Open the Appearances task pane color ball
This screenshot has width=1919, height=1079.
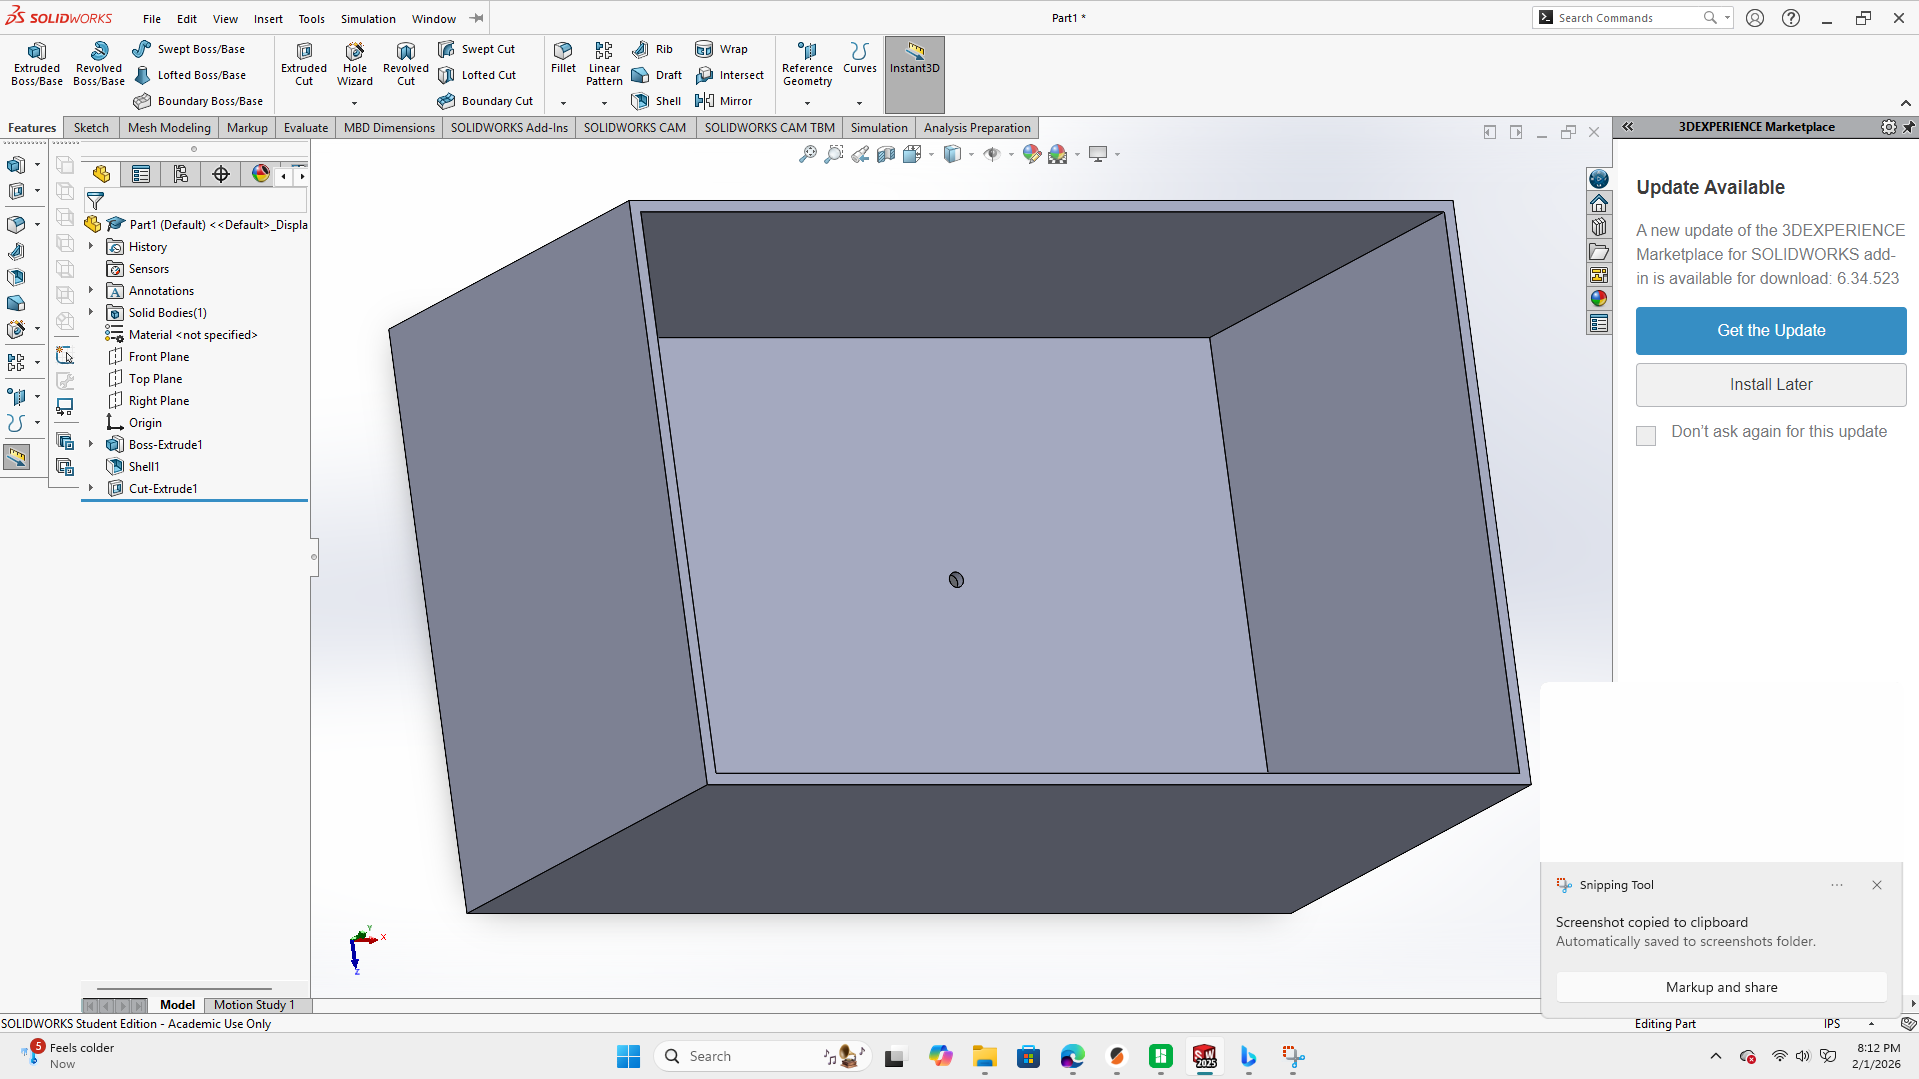point(1599,298)
